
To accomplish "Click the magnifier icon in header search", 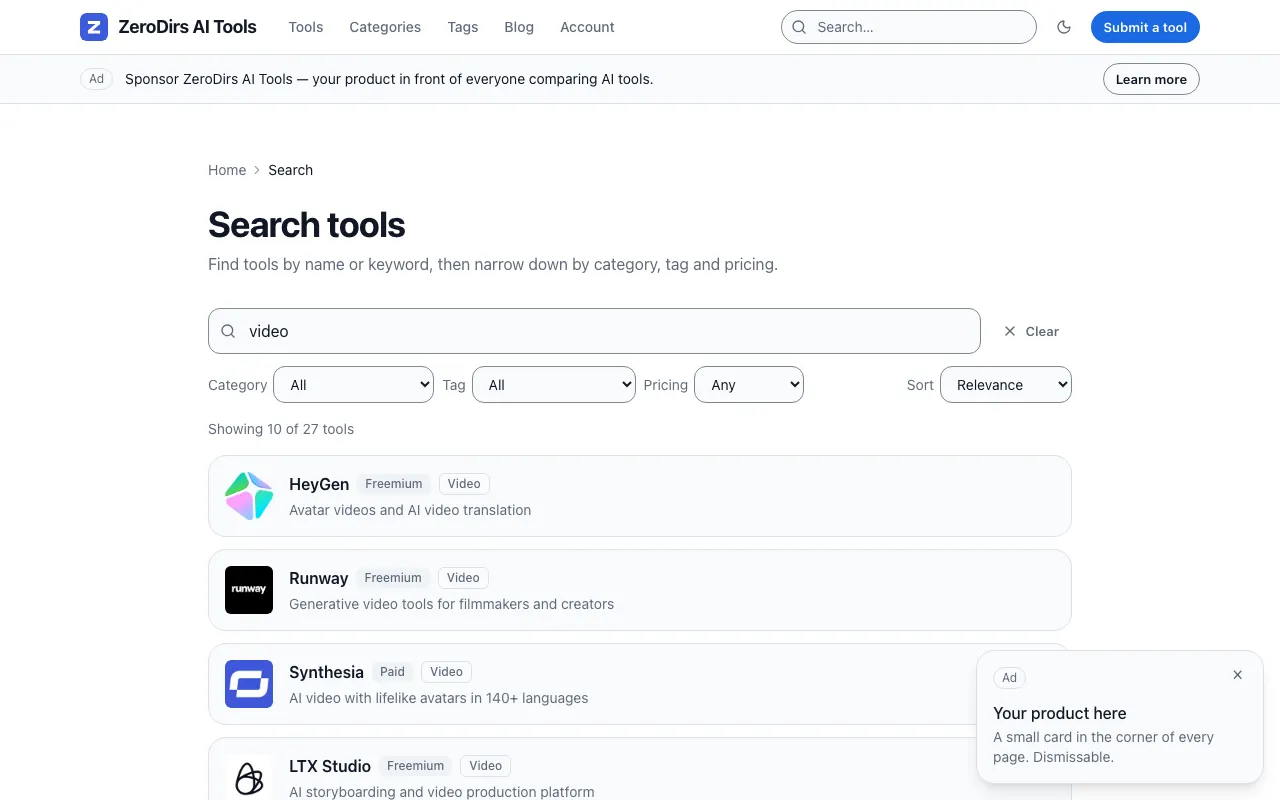I will click(799, 27).
